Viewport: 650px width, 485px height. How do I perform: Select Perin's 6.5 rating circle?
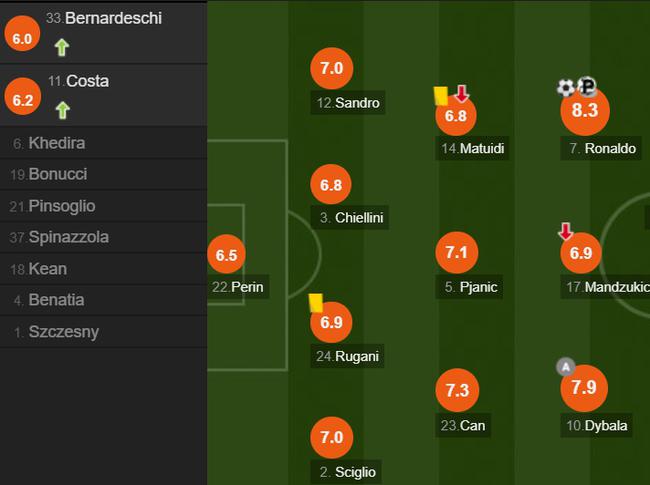[226, 254]
